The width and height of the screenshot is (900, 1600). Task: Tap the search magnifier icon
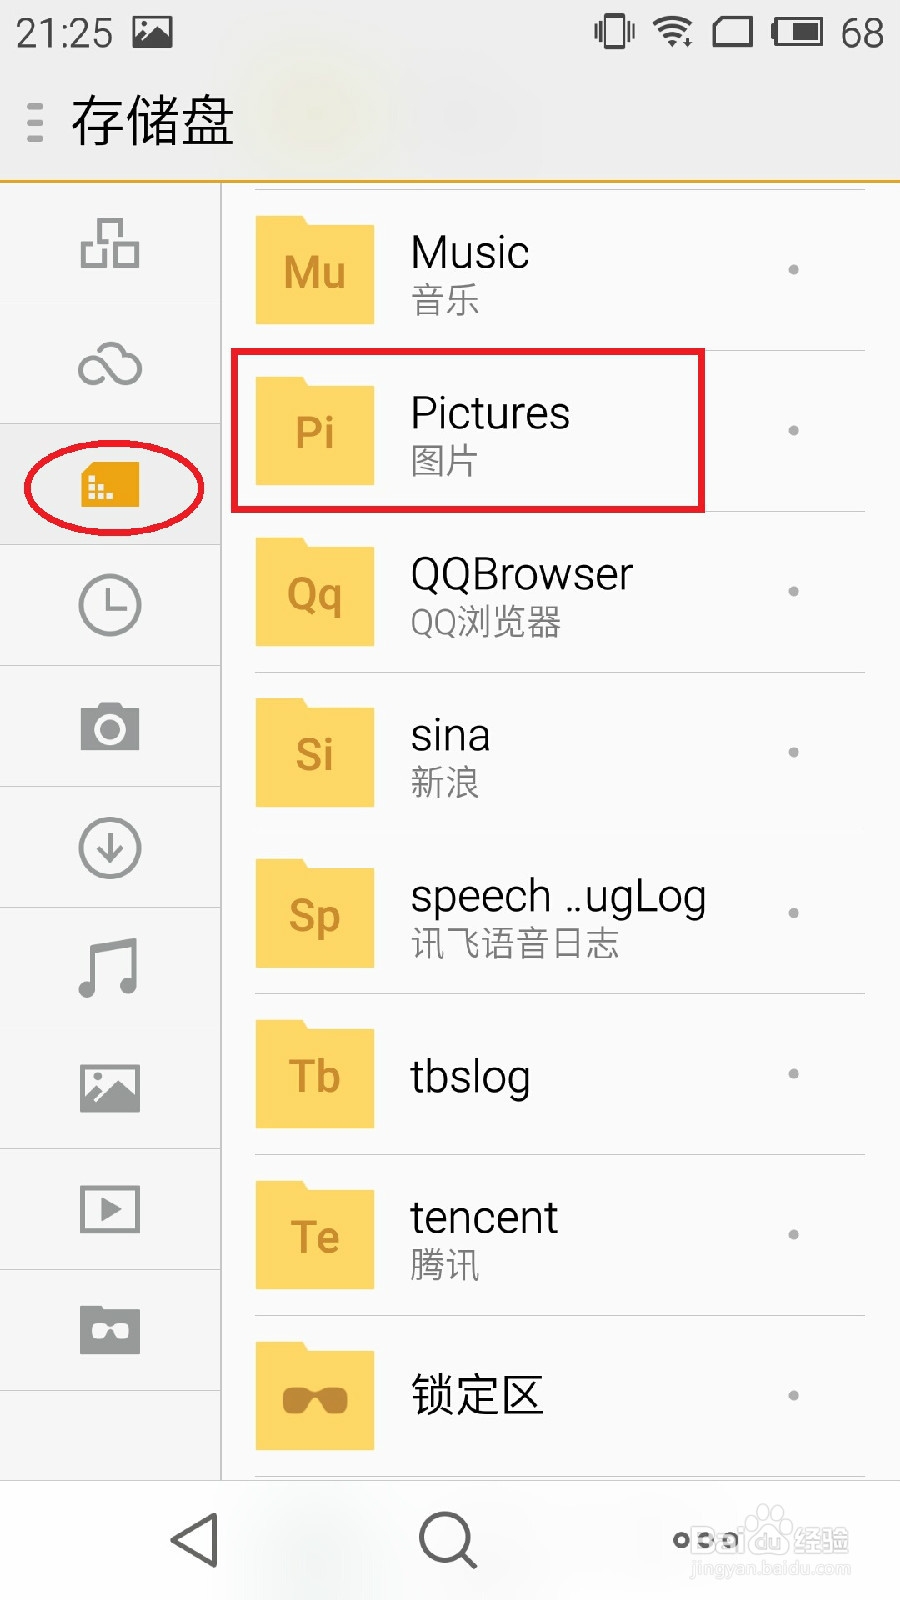pos(447,1540)
